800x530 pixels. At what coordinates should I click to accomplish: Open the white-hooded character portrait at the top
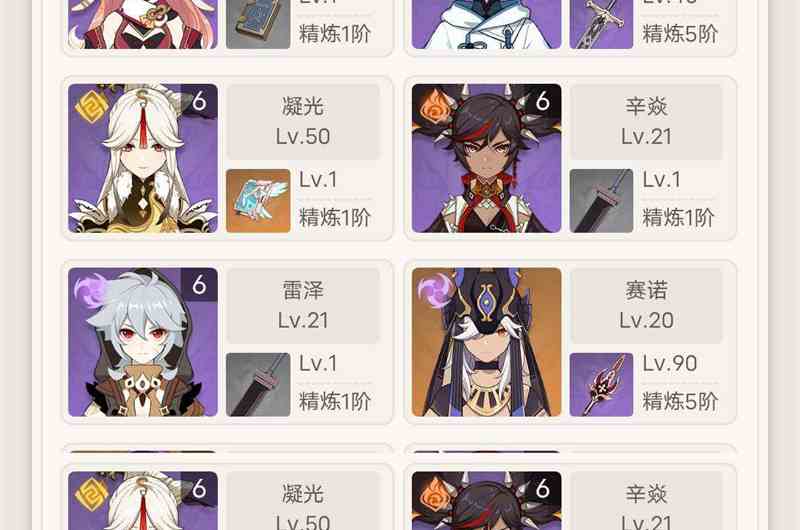click(x=486, y=24)
